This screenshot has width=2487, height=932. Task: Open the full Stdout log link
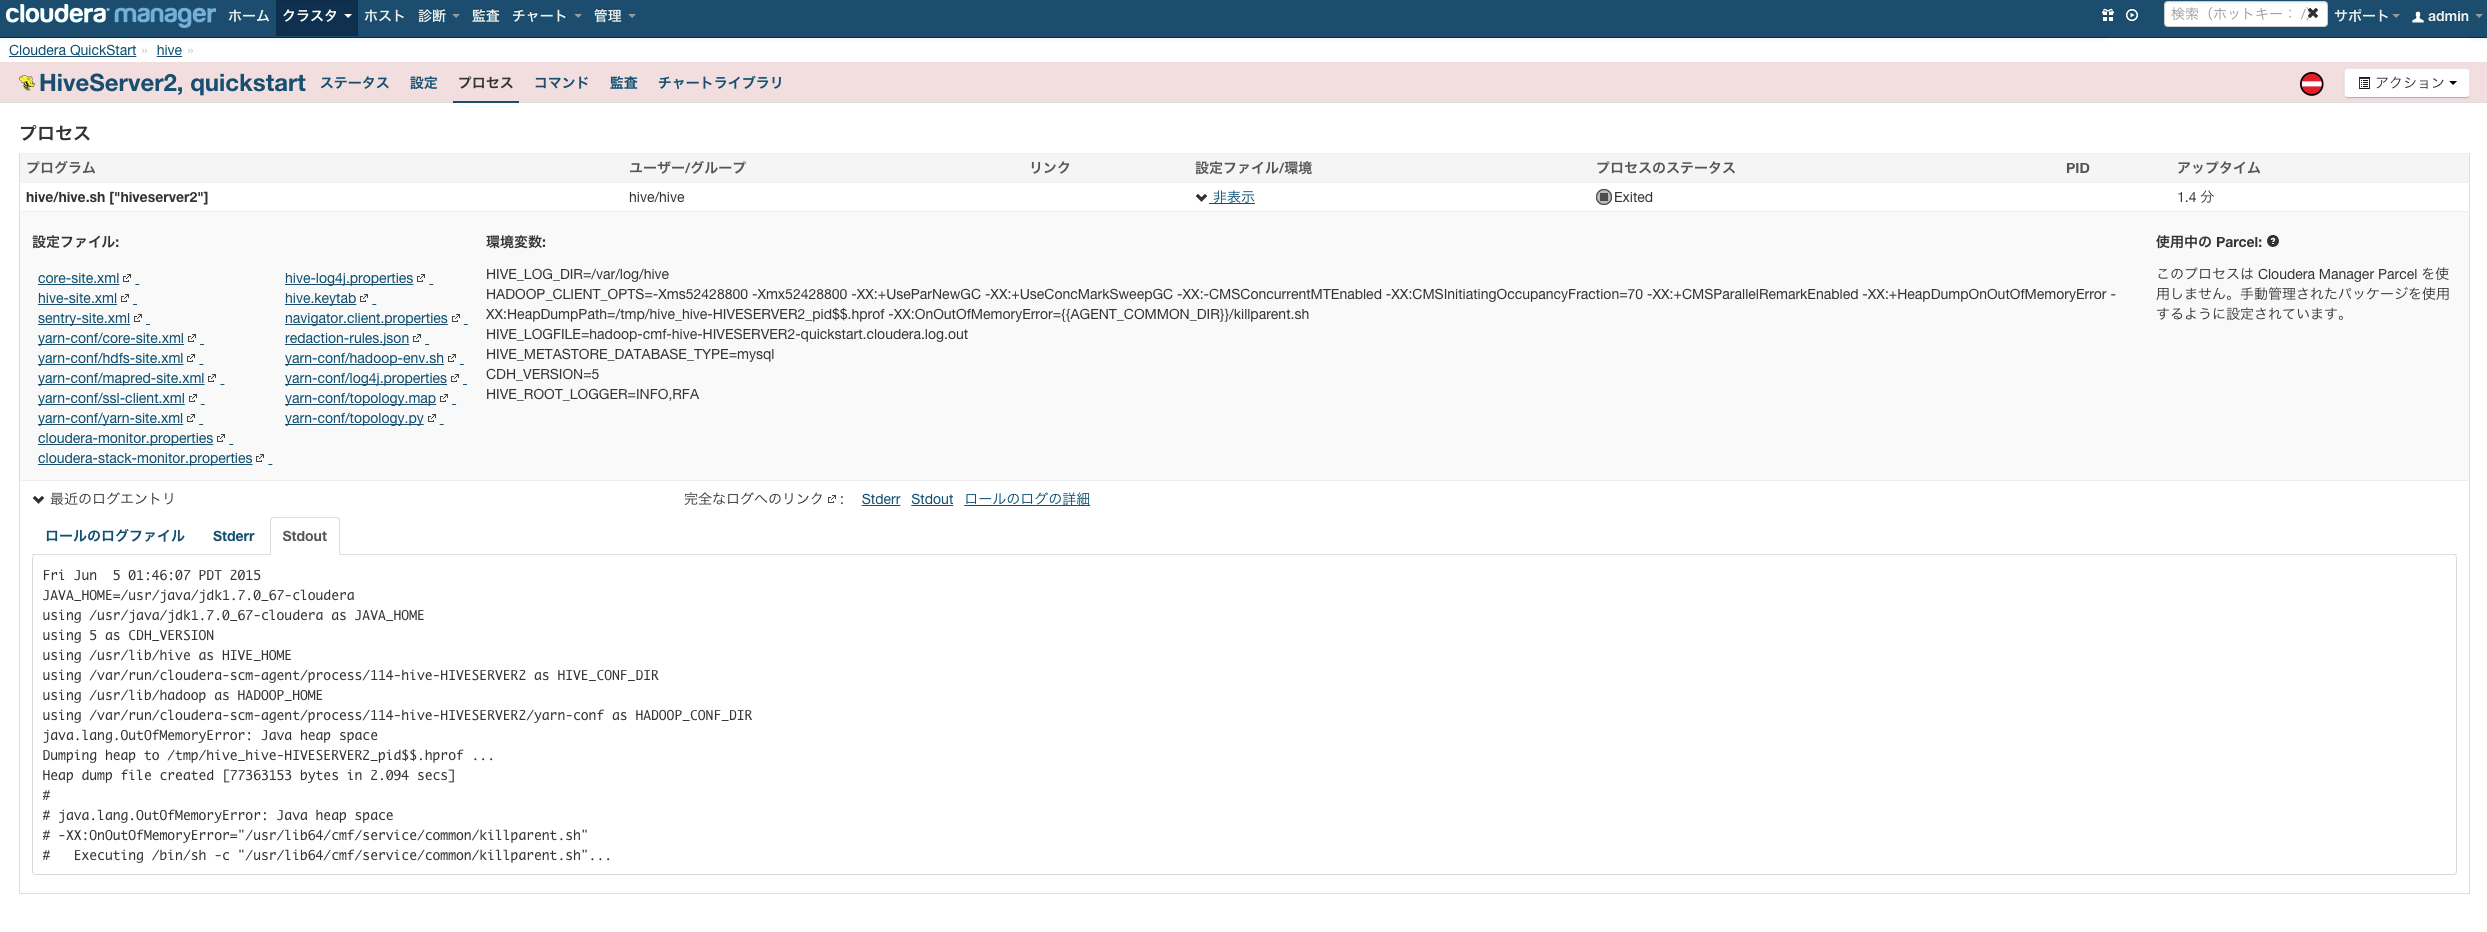932,499
